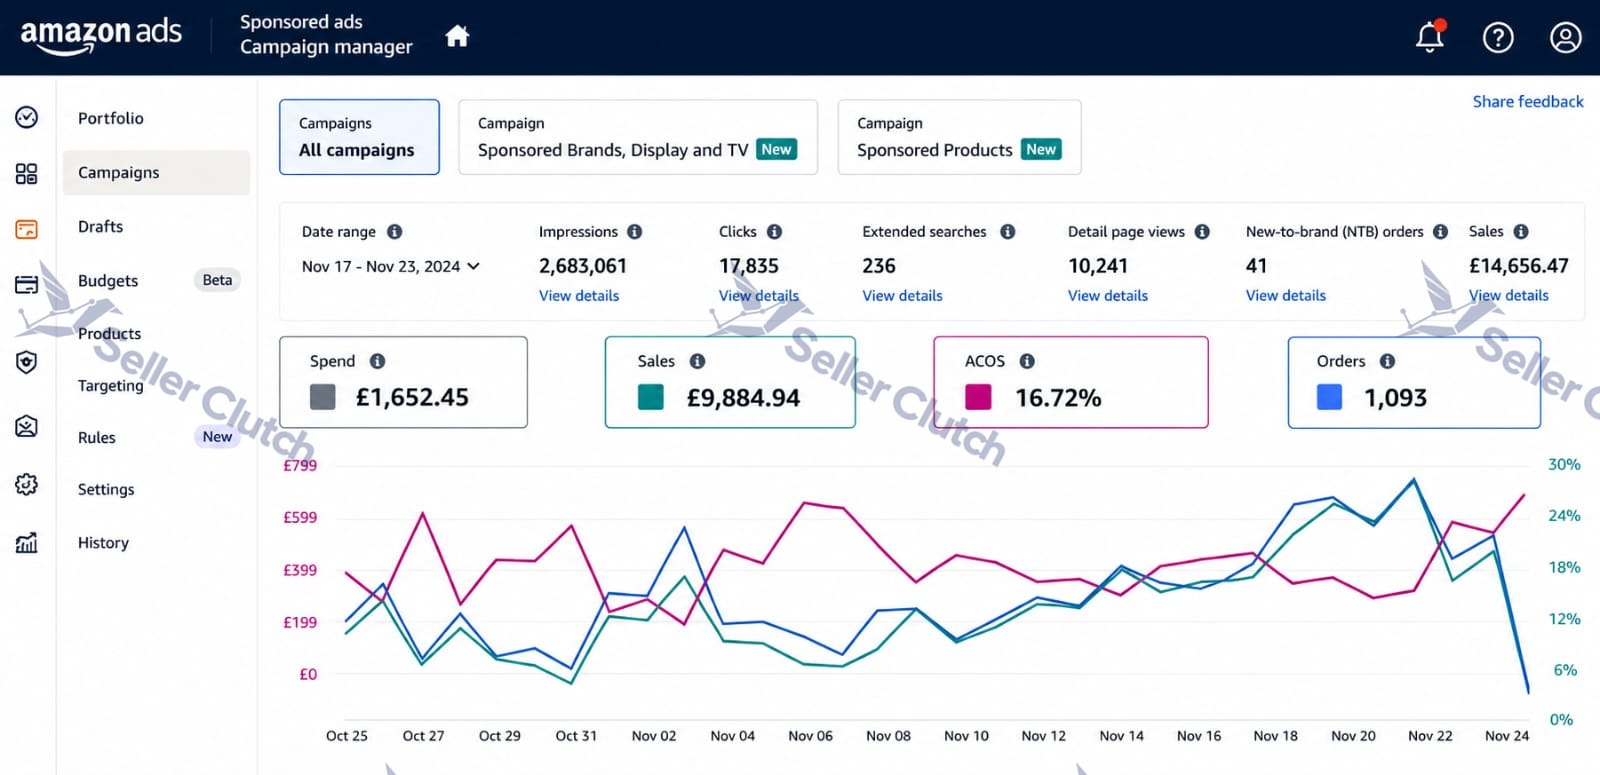
Task: View details for Sales £14,656.47
Action: coord(1509,296)
